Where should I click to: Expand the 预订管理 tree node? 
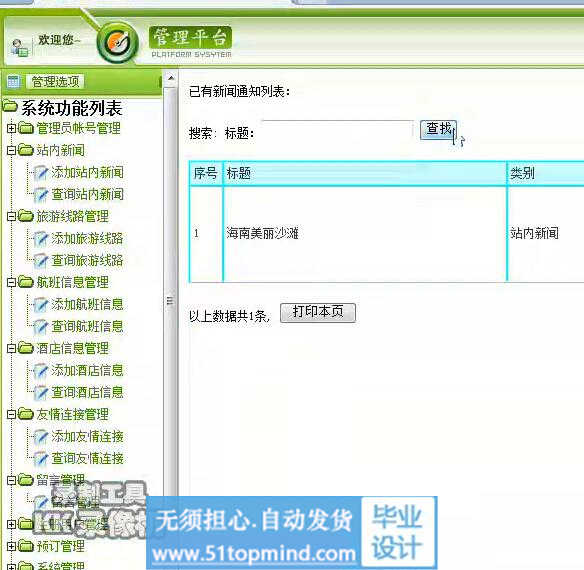11,546
